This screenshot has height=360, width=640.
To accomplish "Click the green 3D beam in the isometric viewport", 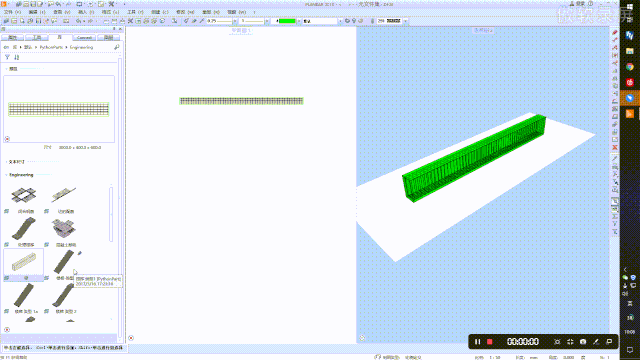I will 473,158.
